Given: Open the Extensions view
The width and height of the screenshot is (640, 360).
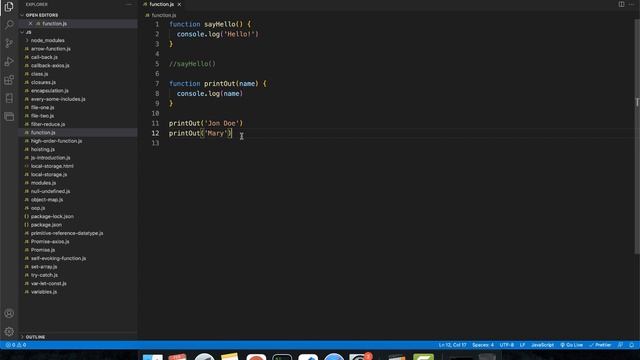Looking at the screenshot, I should [9, 80].
